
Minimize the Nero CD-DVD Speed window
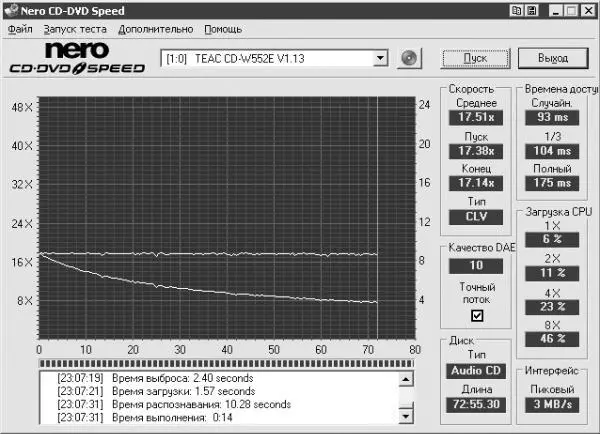[x=556, y=11]
